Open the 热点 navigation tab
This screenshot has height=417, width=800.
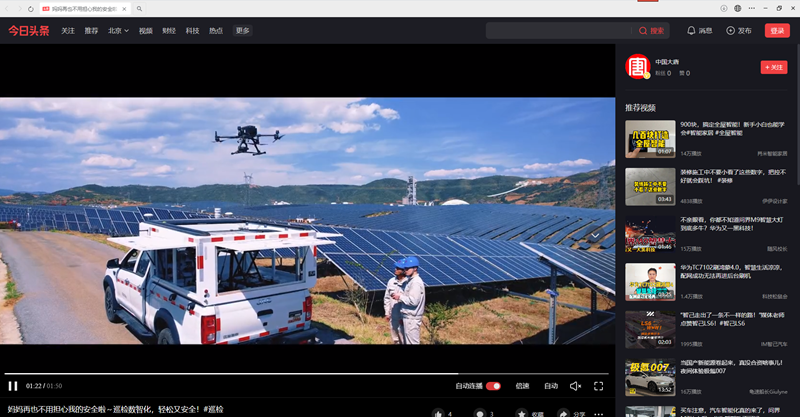(216, 31)
